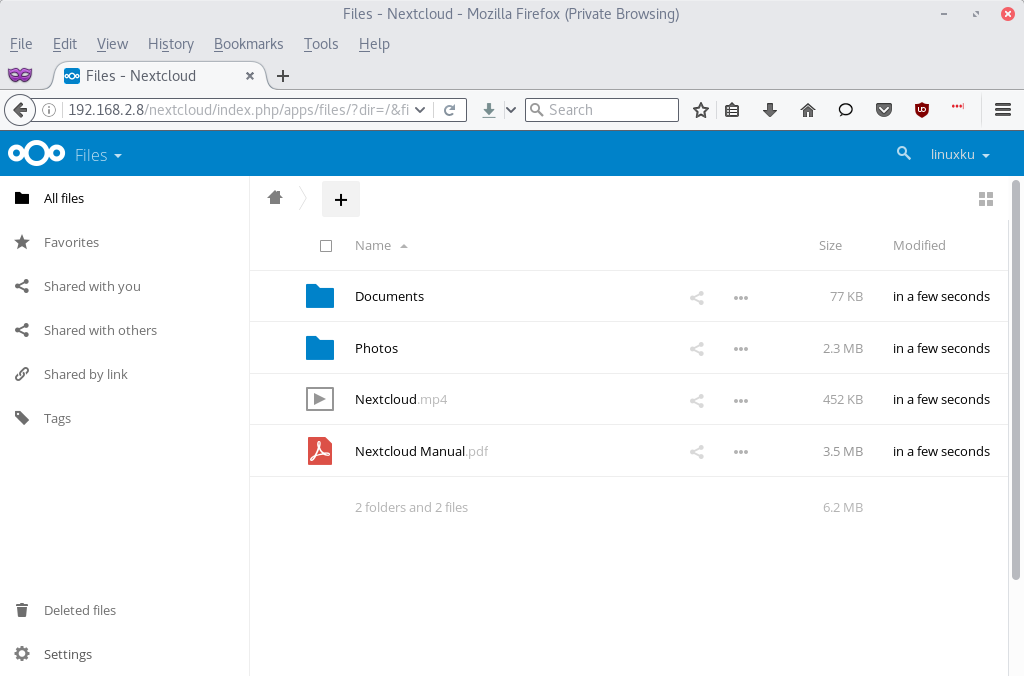The image size is (1024, 676).
Task: Open the Files app dropdown menu
Action: pyautogui.click(x=99, y=155)
